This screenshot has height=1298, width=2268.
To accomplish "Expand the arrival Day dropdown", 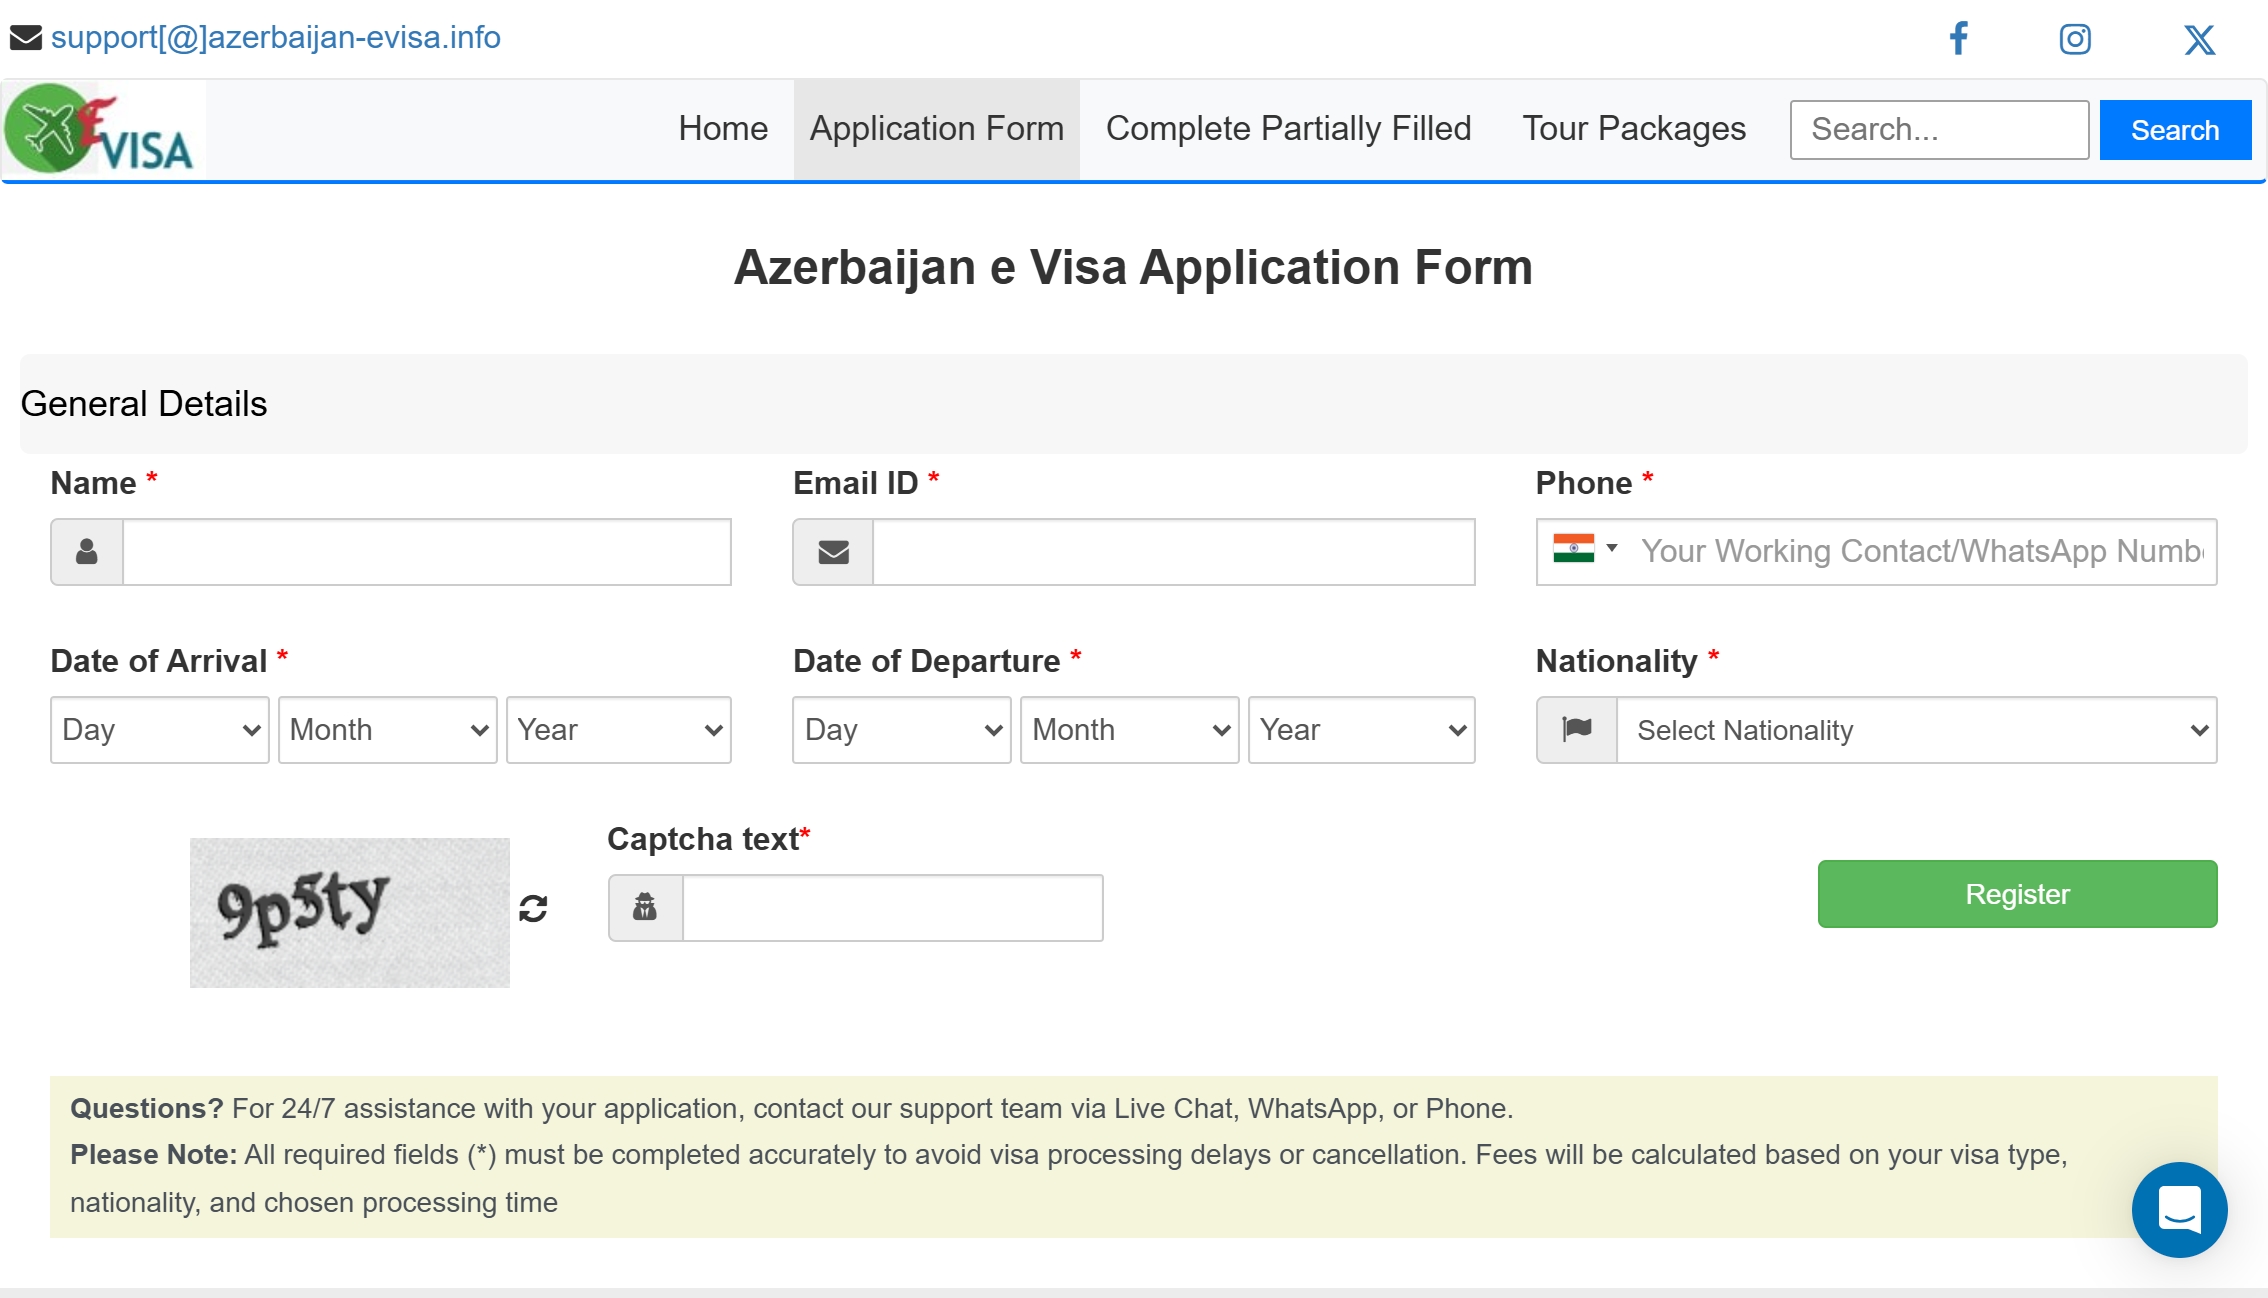I will click(160, 730).
